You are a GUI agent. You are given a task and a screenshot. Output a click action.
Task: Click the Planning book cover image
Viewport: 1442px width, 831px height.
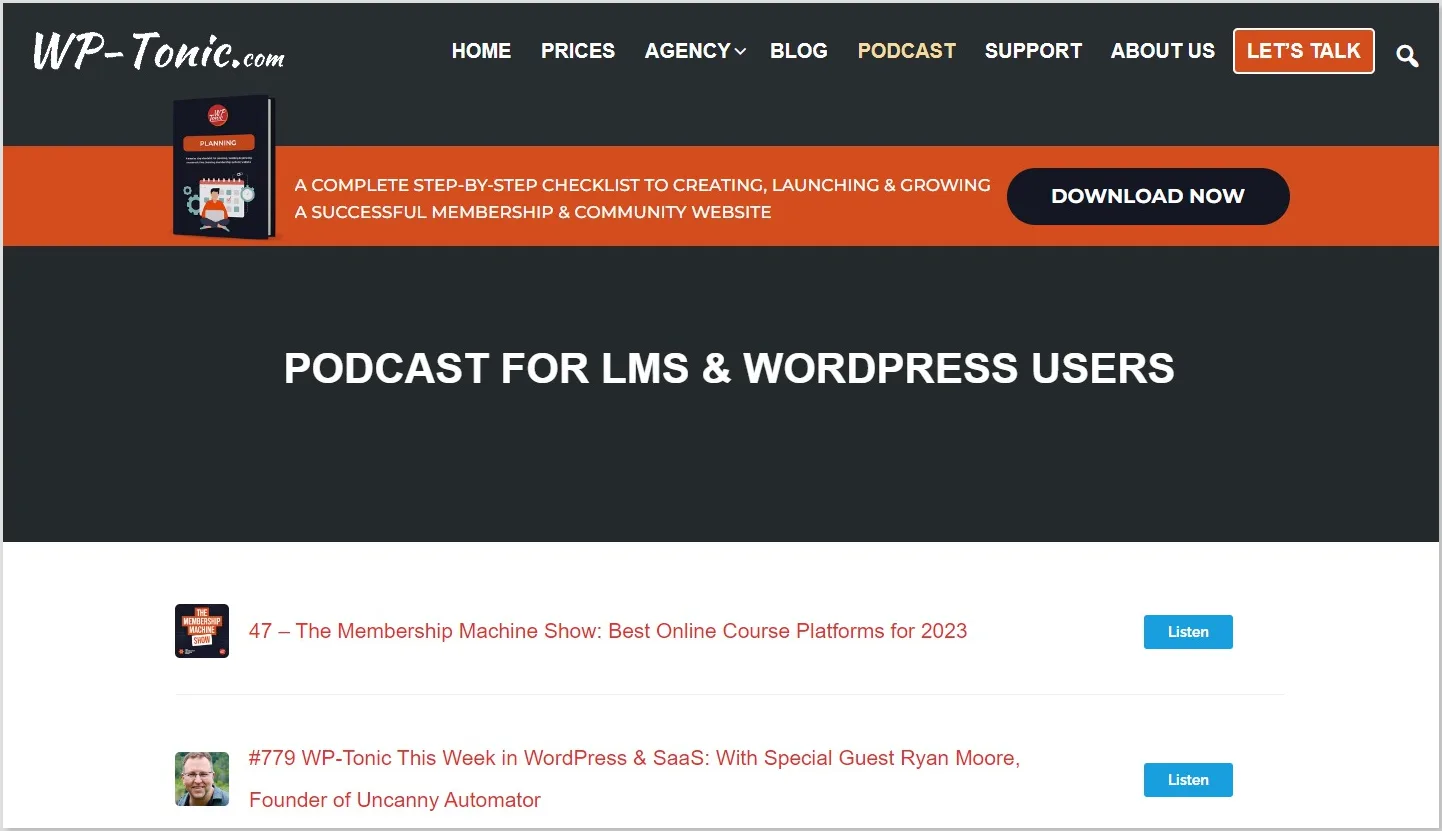(x=223, y=167)
